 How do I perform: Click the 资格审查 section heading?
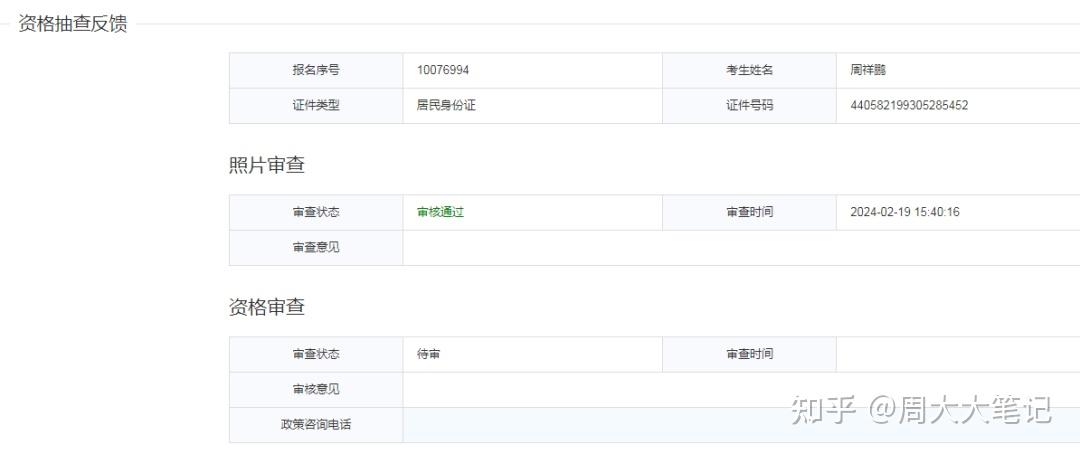point(267,307)
